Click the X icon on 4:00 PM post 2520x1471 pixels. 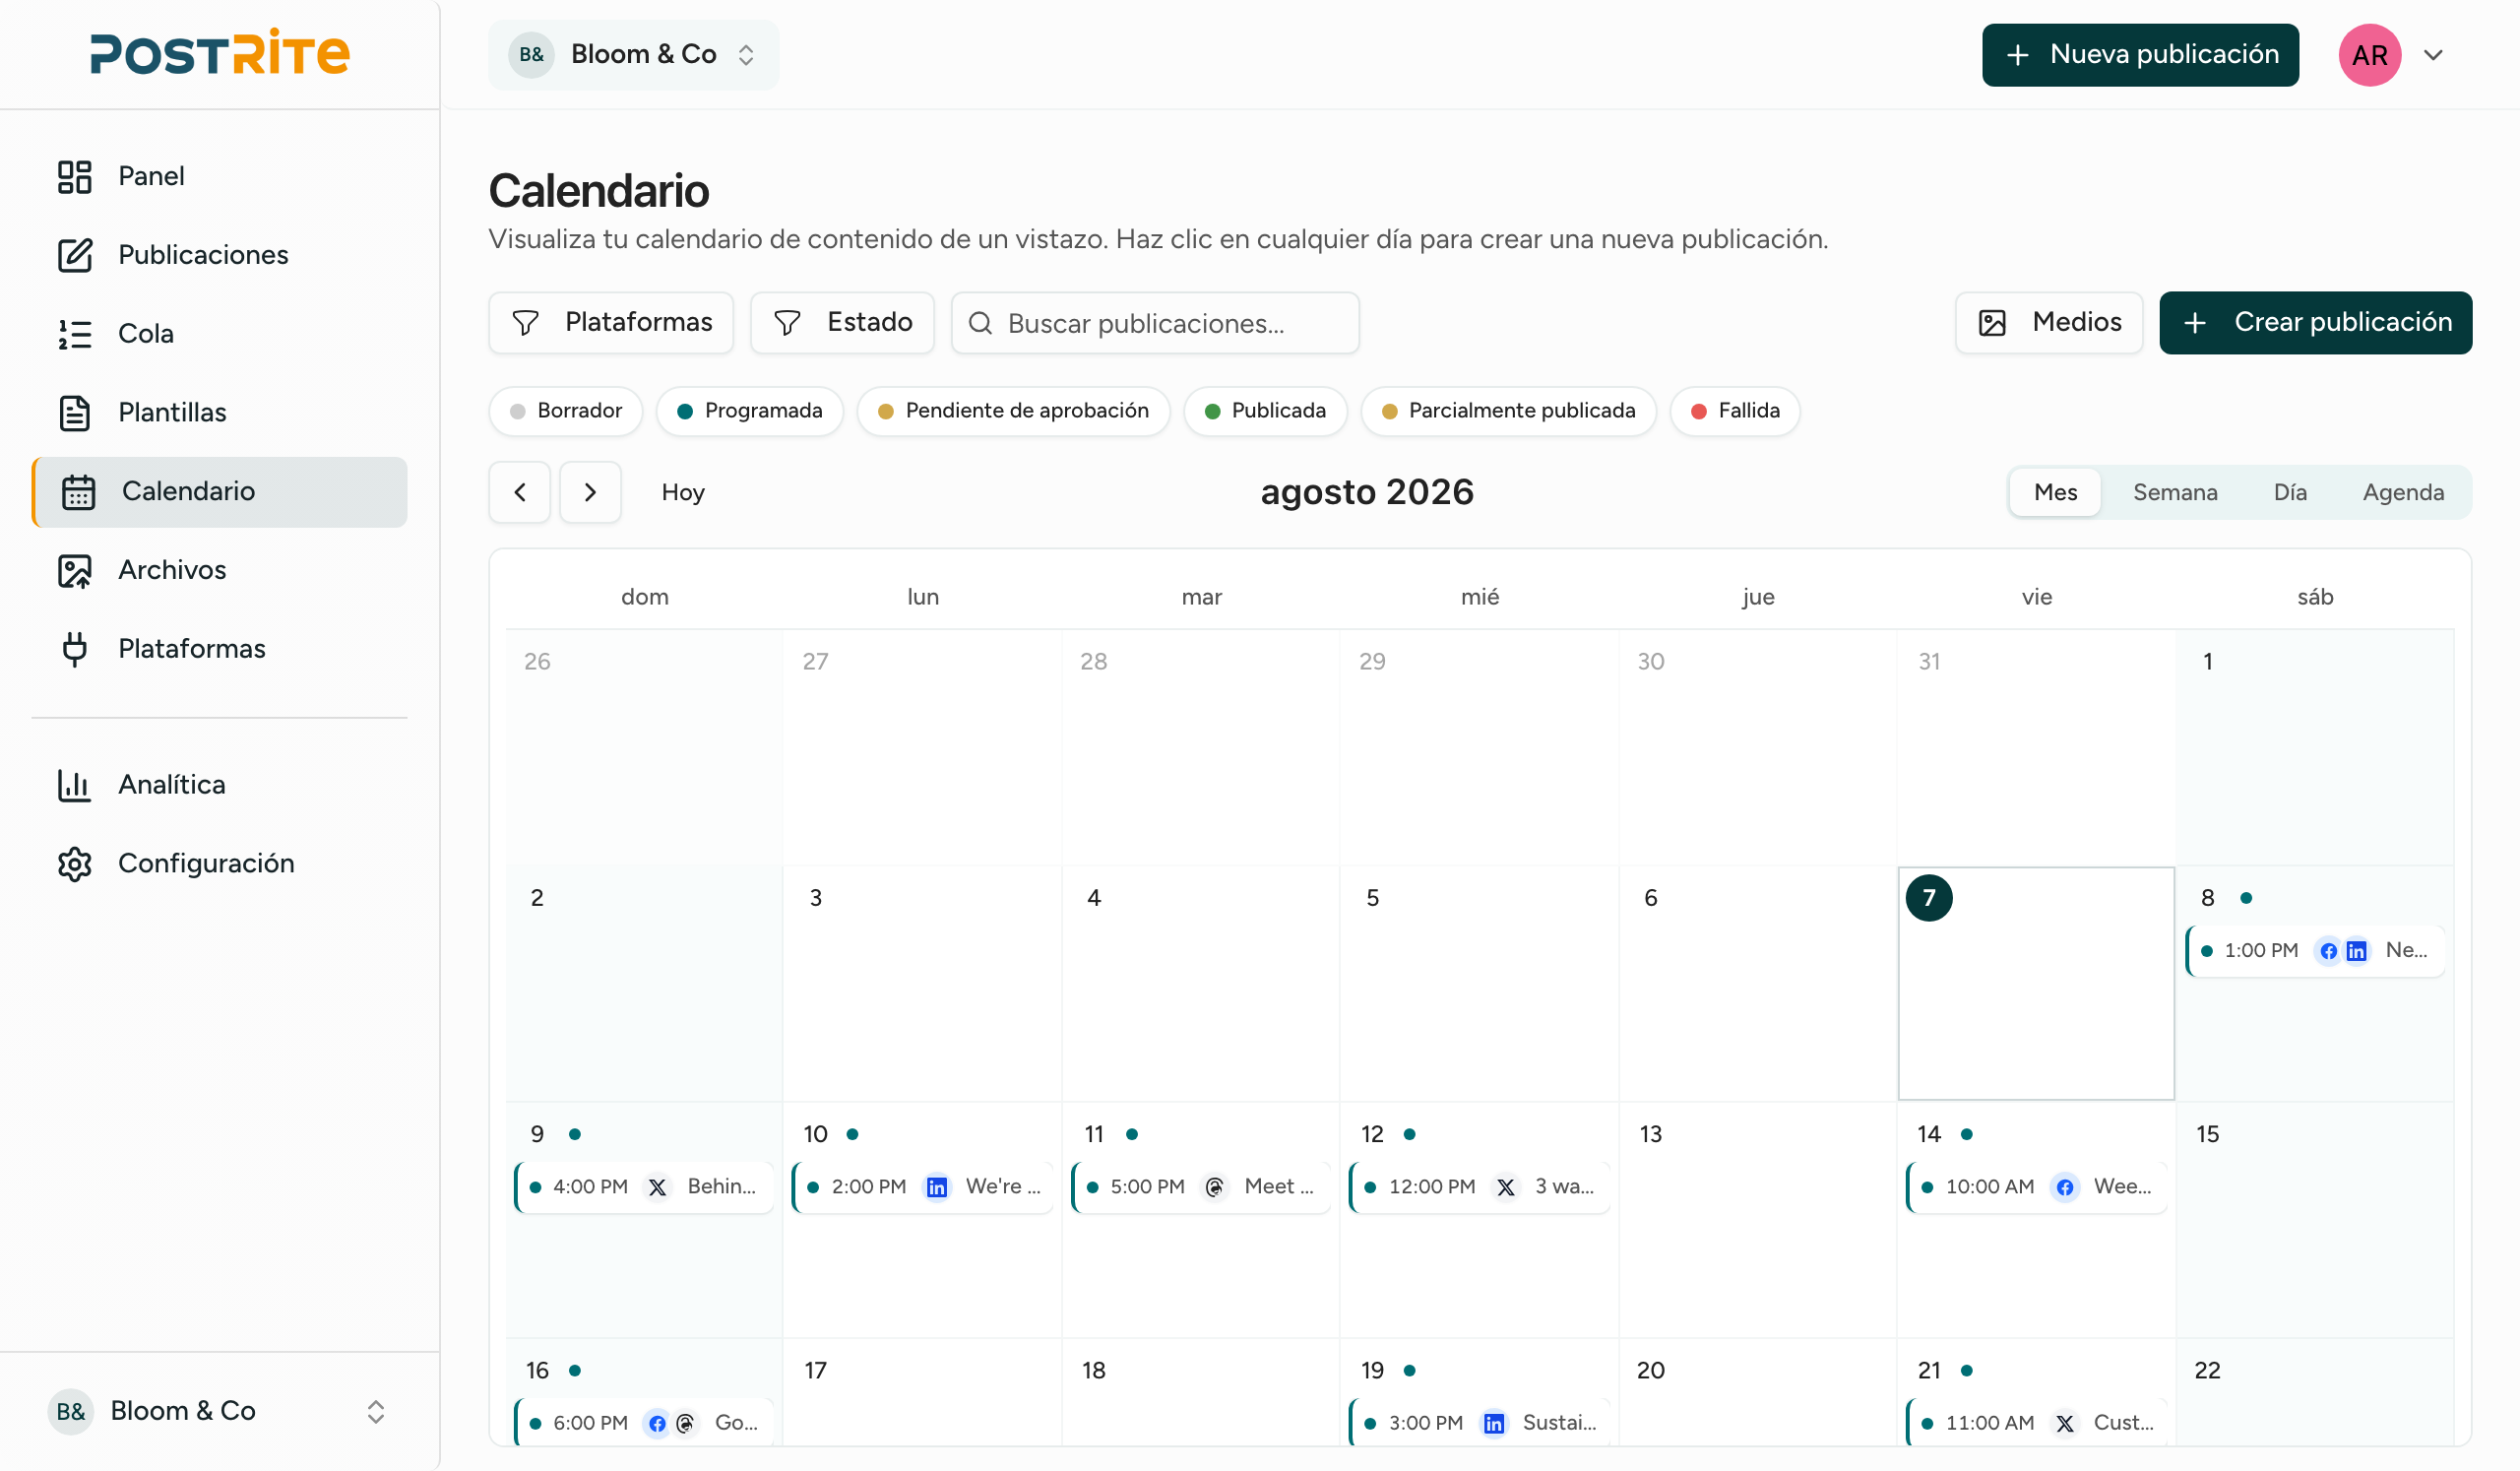(657, 1188)
